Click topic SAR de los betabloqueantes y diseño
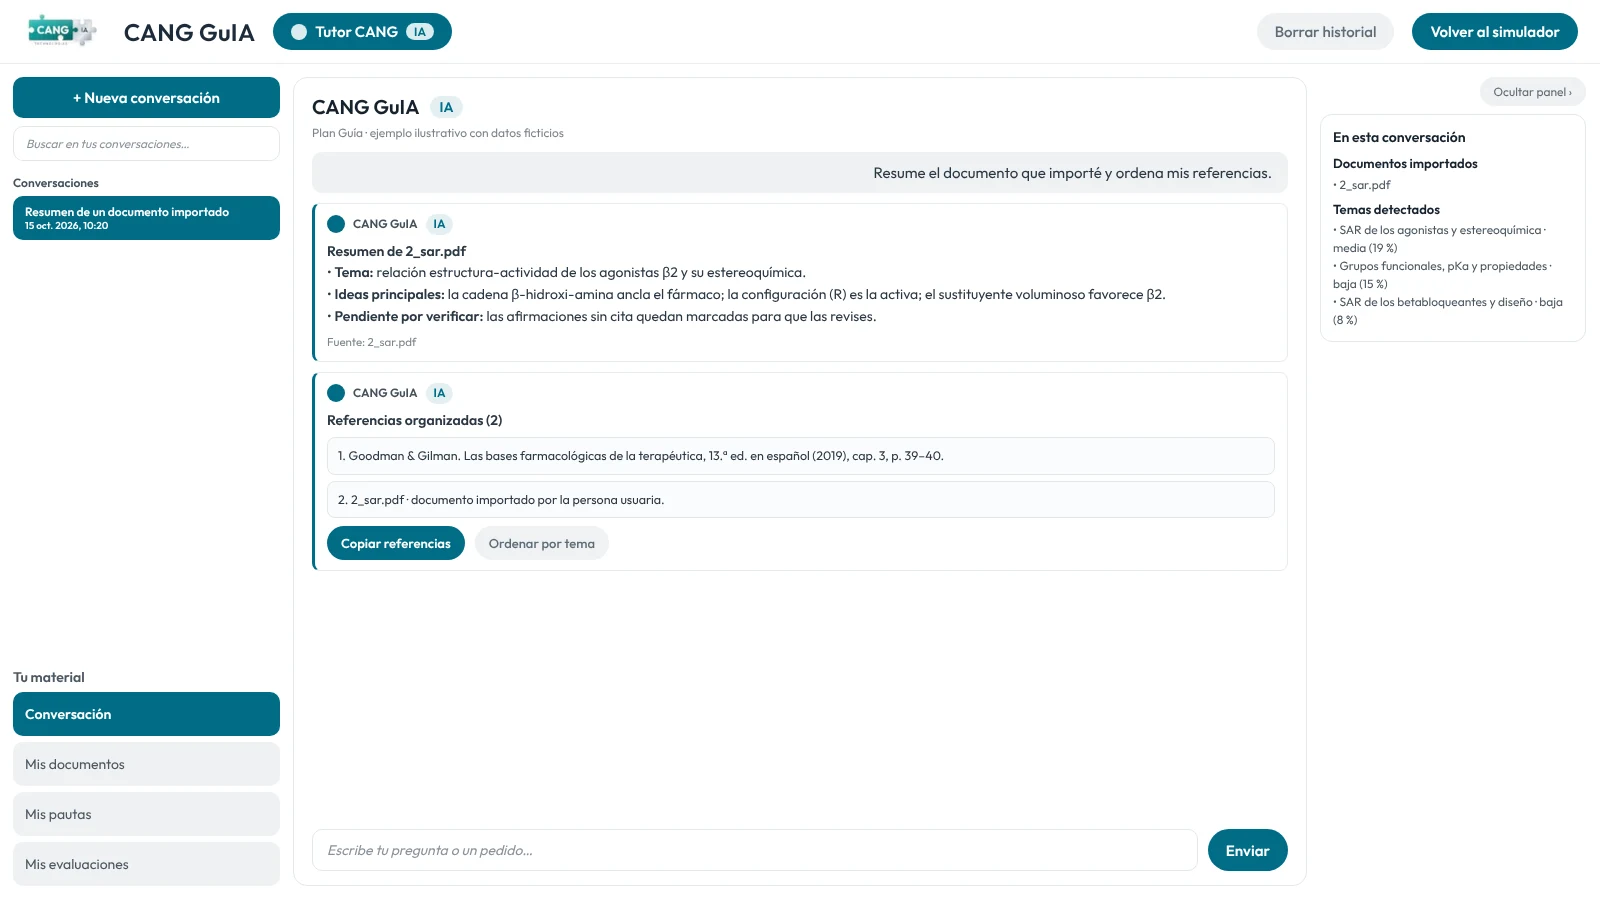Image resolution: width=1600 pixels, height=900 pixels. point(1447,311)
